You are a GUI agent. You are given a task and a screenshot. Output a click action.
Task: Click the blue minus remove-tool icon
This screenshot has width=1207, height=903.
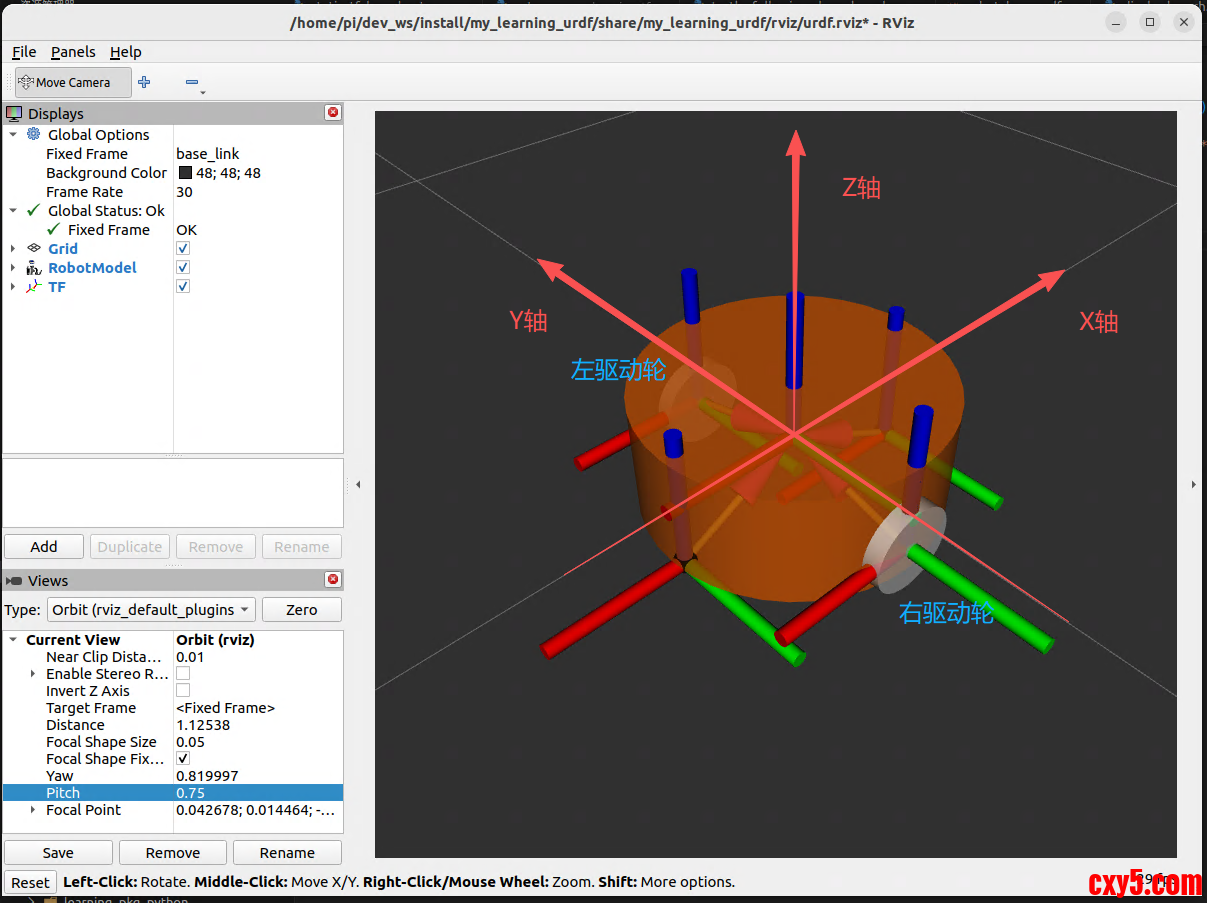tap(192, 82)
